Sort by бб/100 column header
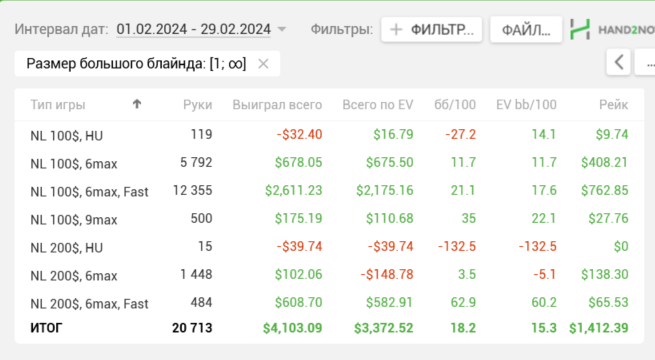The image size is (655, 360). [455, 104]
